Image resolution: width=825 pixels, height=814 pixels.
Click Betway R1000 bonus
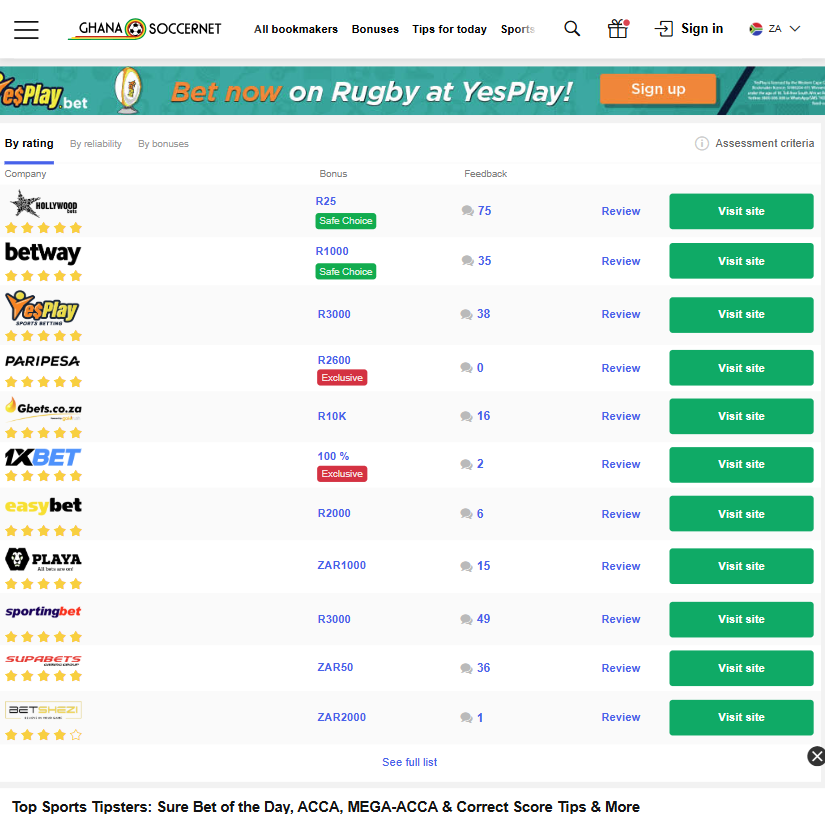click(x=332, y=252)
